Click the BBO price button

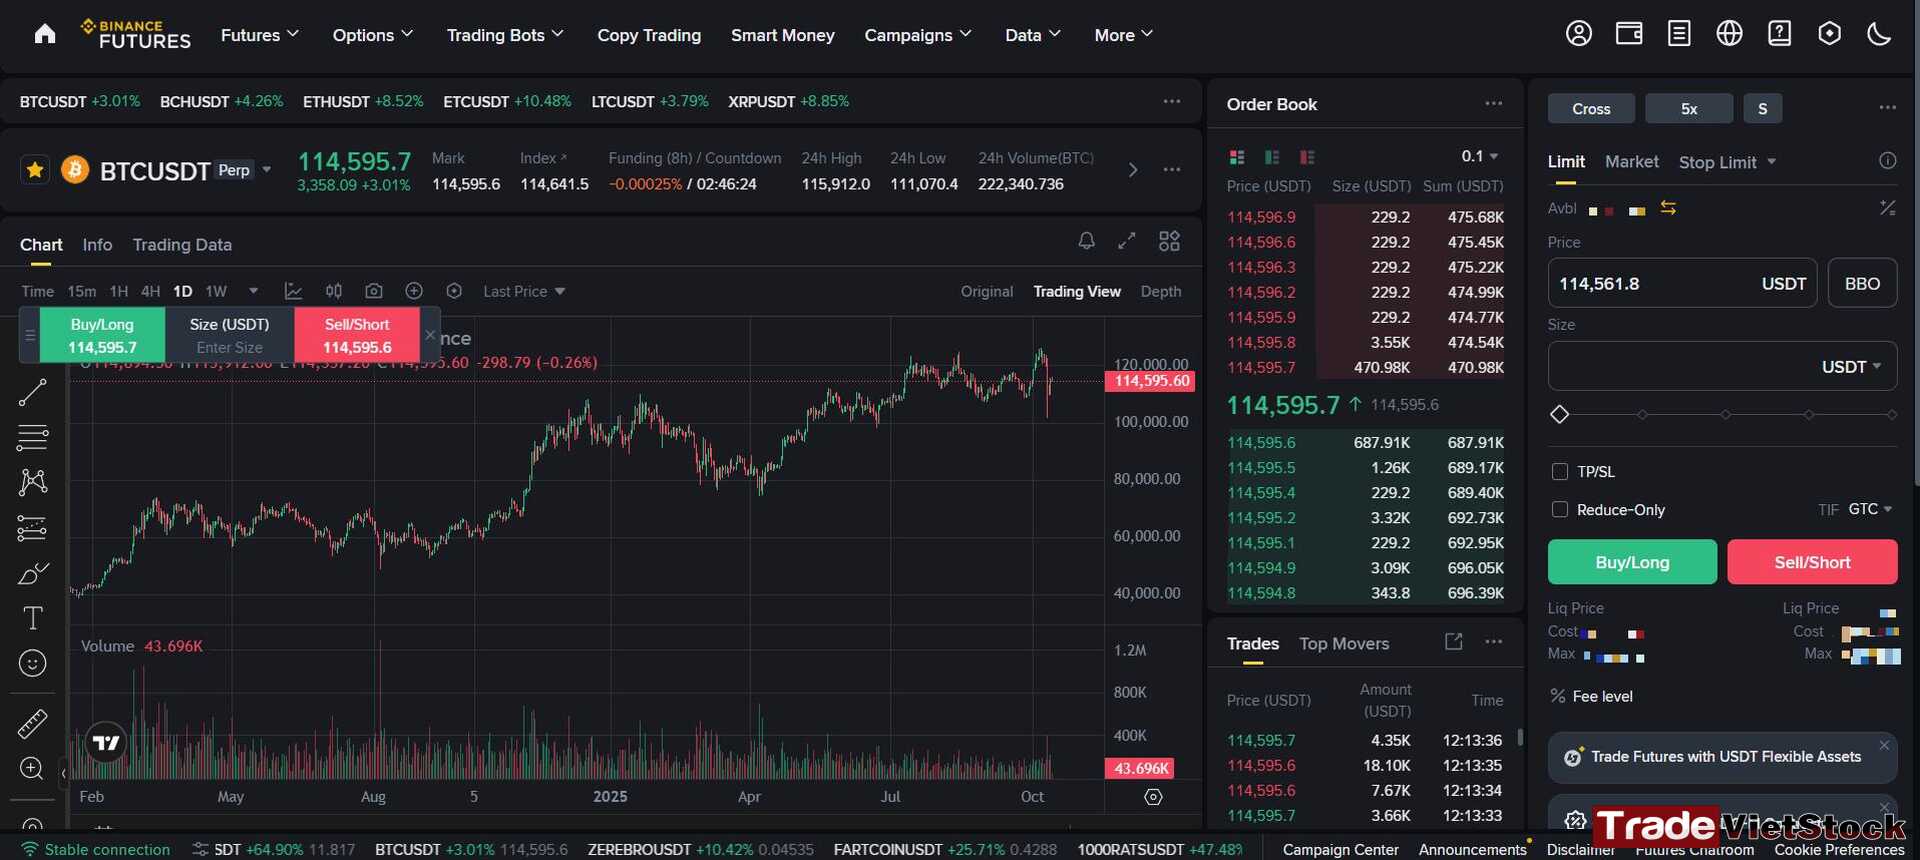click(1862, 283)
